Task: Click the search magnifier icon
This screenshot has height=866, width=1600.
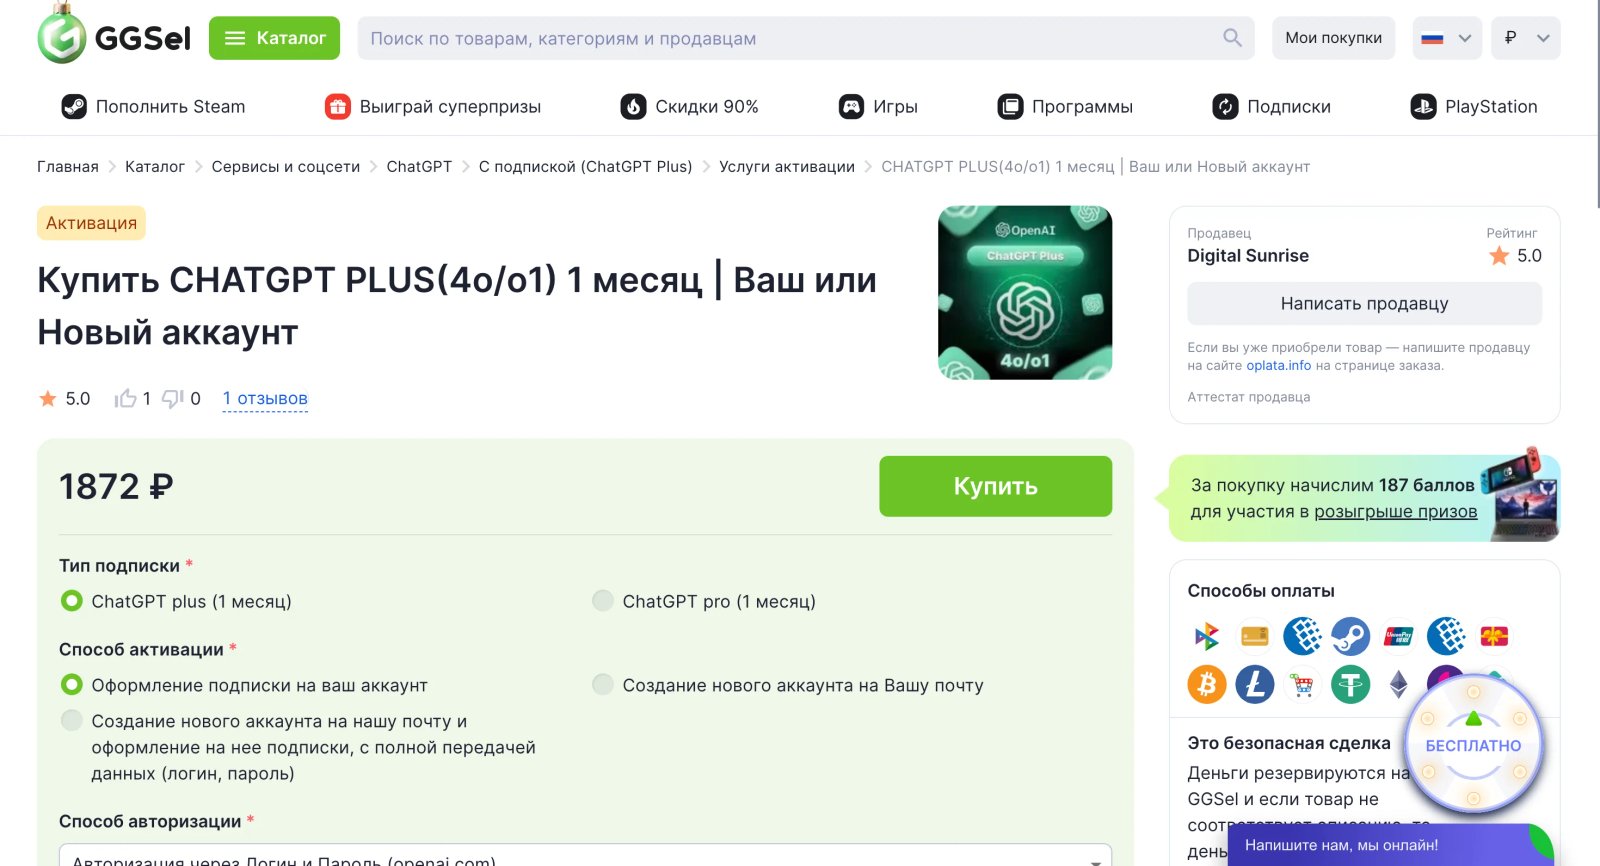Action: pos(1232,38)
